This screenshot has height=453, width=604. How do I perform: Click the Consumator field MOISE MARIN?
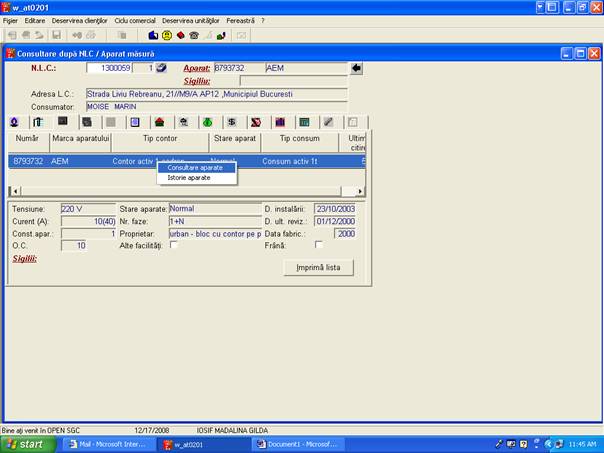coord(217,107)
